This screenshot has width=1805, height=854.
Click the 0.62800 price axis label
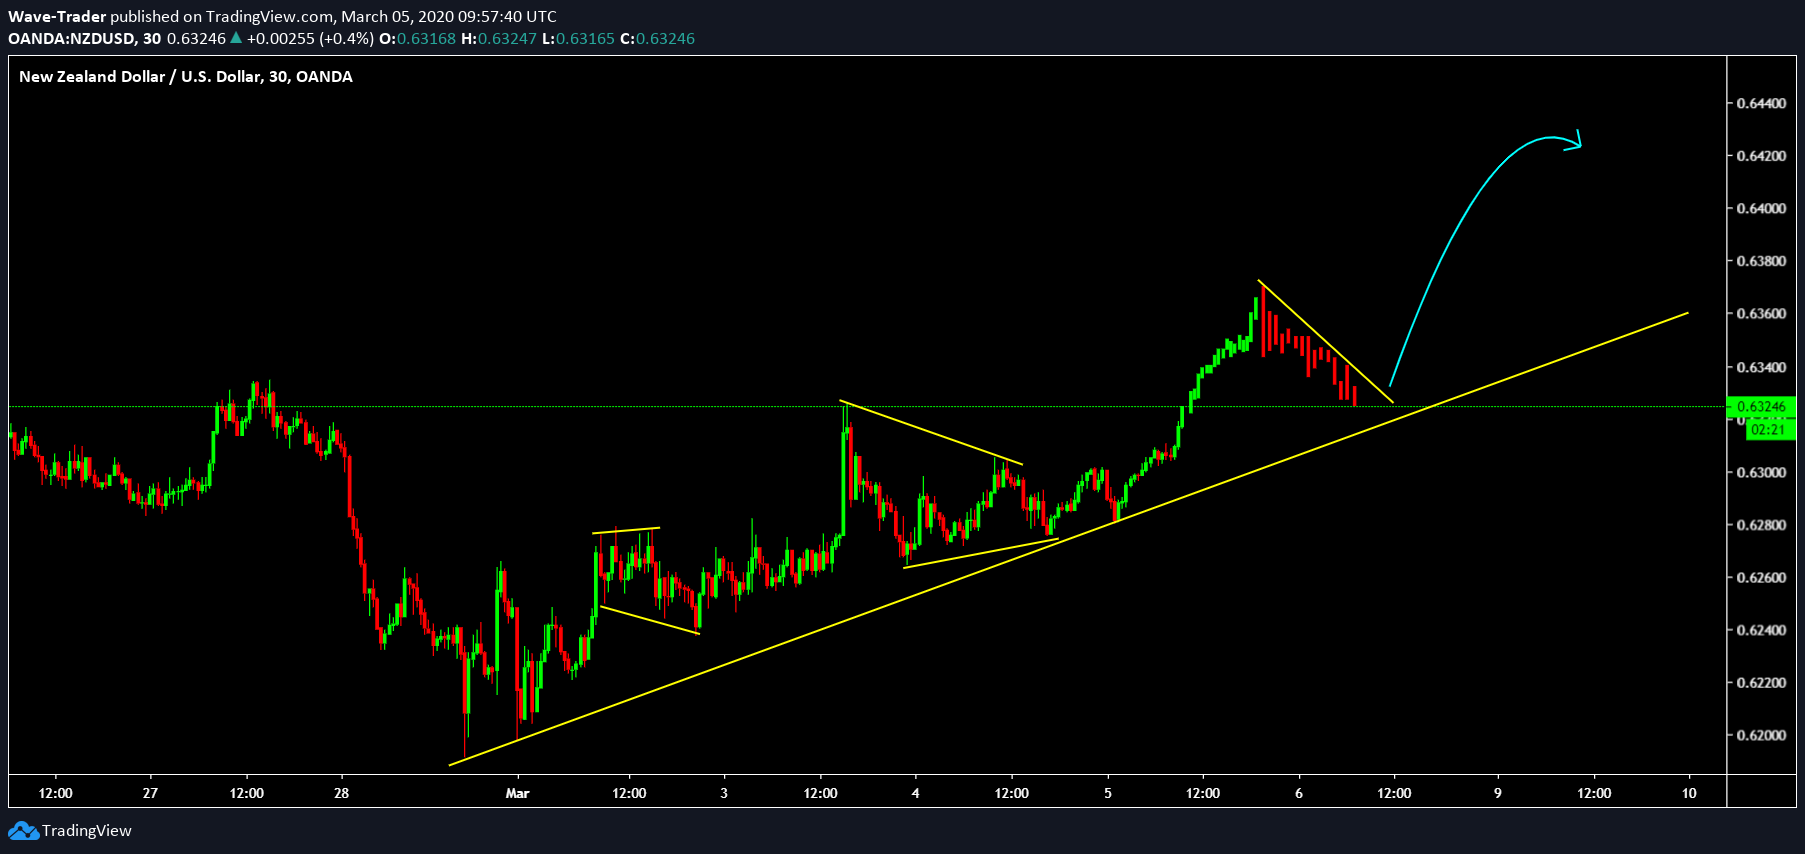pyautogui.click(x=1761, y=525)
